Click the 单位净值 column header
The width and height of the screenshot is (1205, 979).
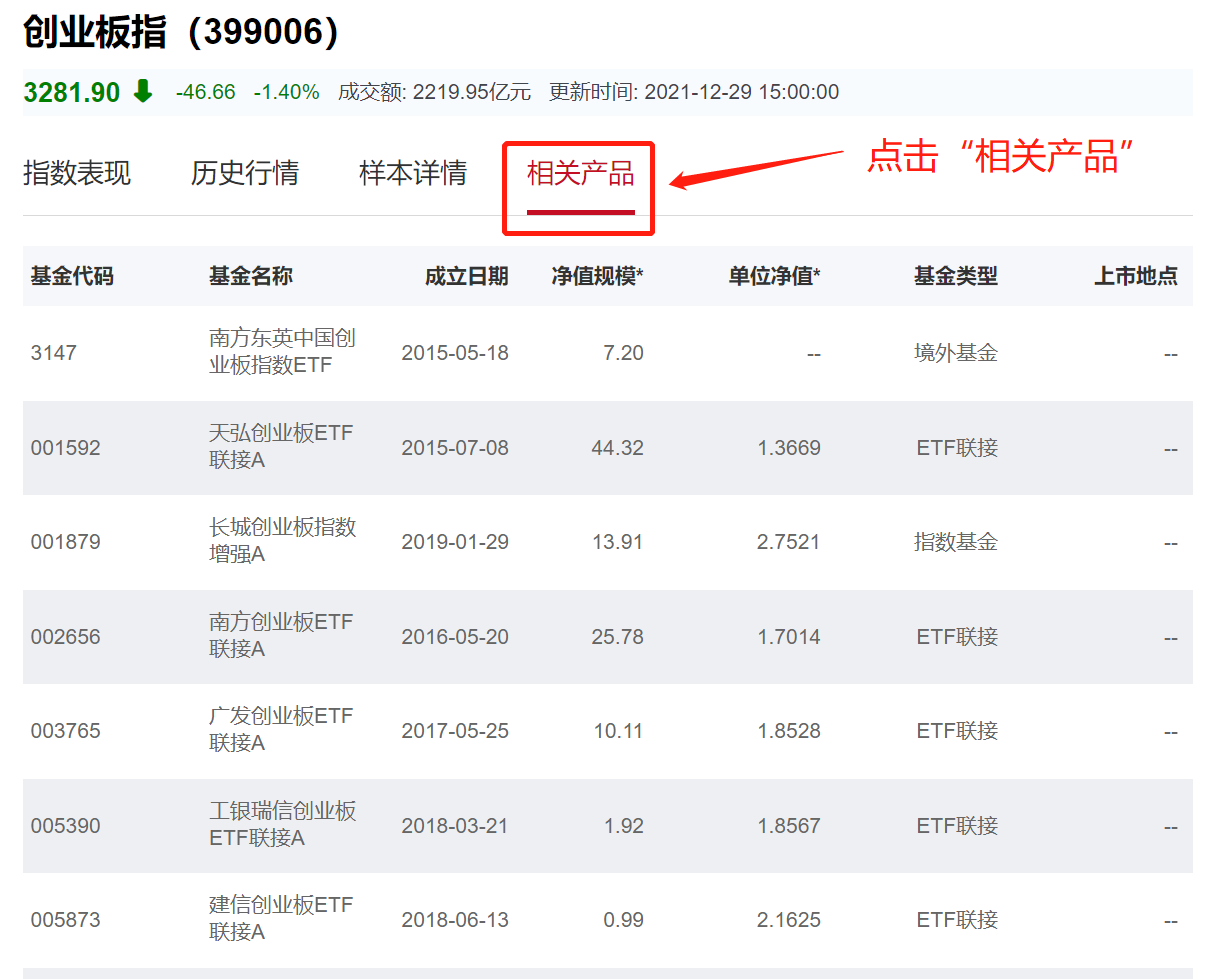[x=774, y=277]
